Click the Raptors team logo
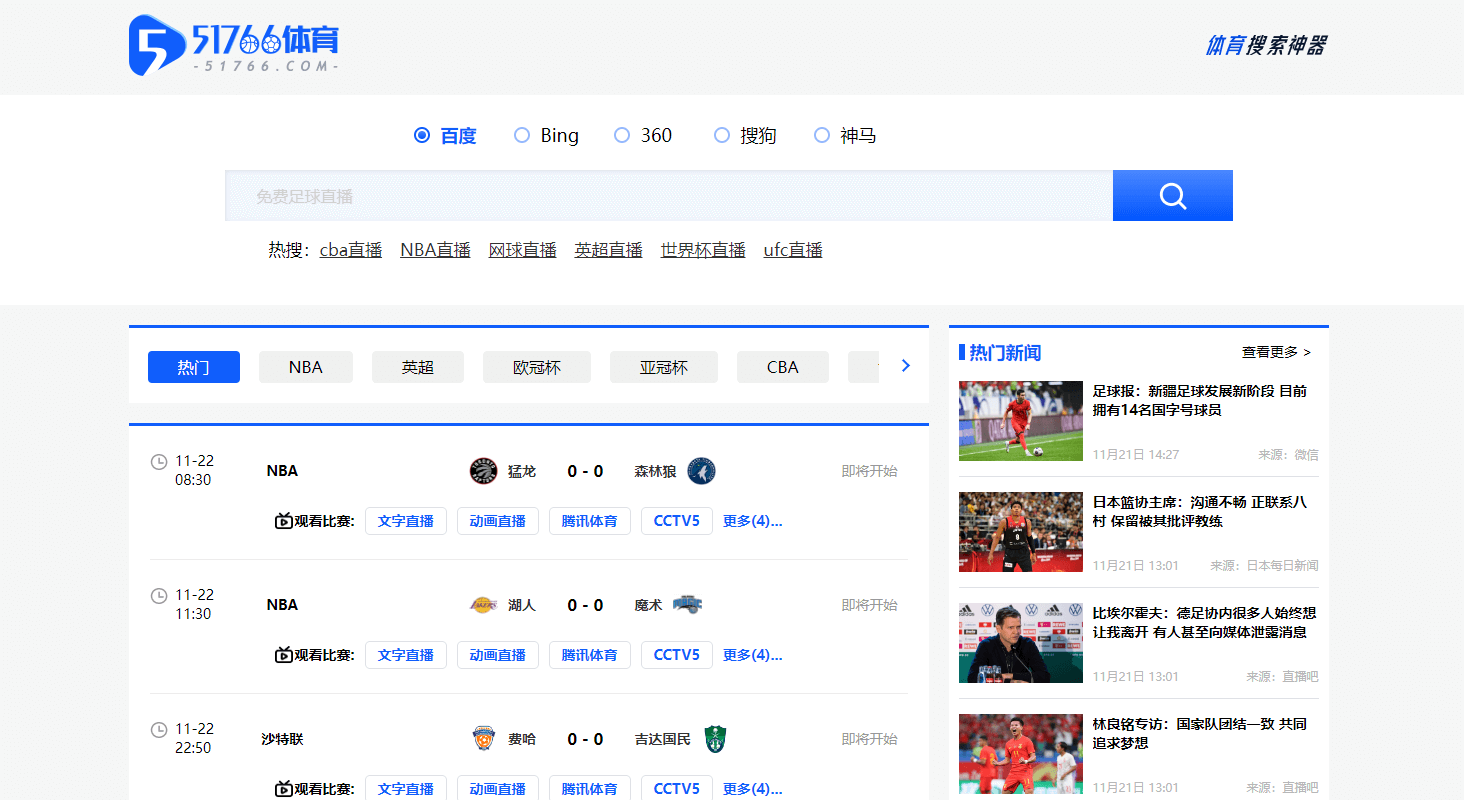The height and width of the screenshot is (800, 1464). 483,471
